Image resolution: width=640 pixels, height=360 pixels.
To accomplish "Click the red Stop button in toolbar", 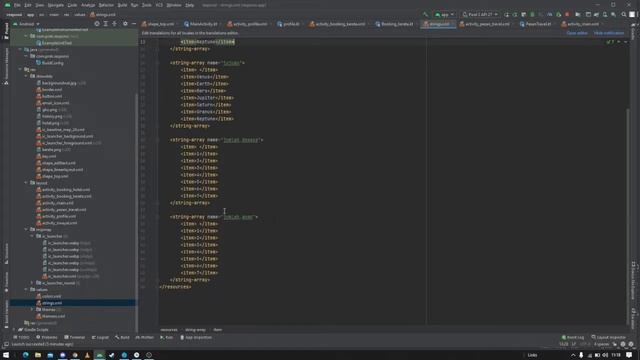I will pyautogui.click(x=567, y=14).
